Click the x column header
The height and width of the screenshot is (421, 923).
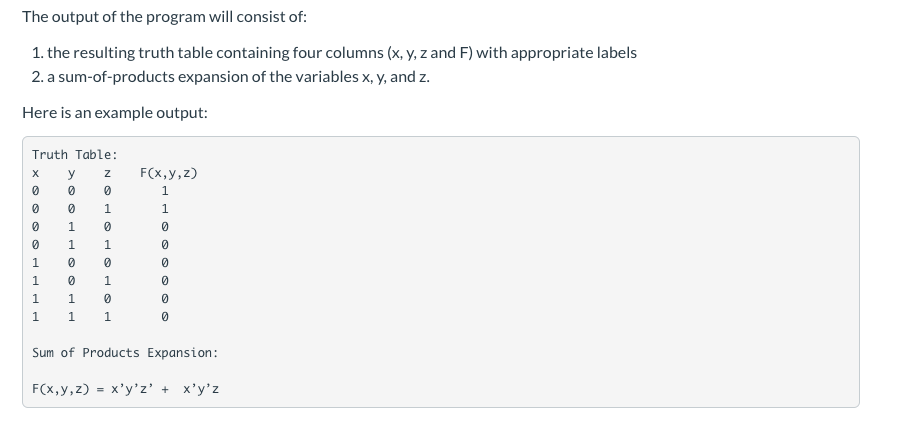[35, 173]
